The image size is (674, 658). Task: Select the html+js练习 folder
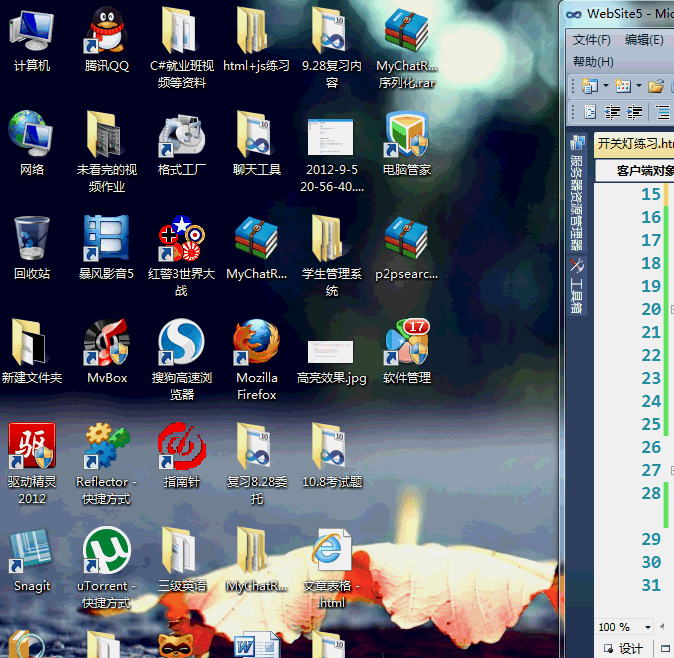point(256,42)
